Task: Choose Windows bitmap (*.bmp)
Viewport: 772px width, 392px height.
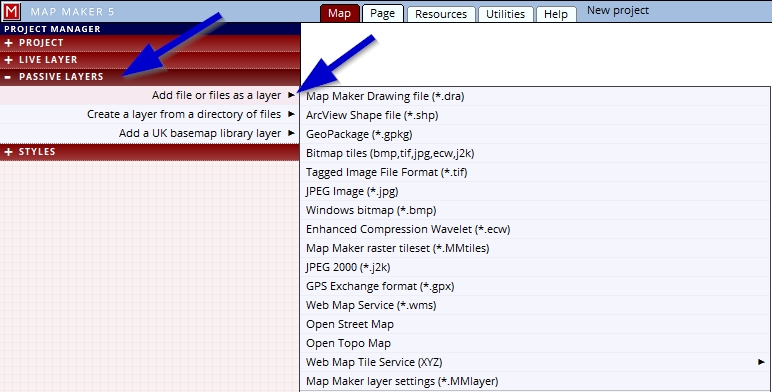Action: (x=535, y=210)
